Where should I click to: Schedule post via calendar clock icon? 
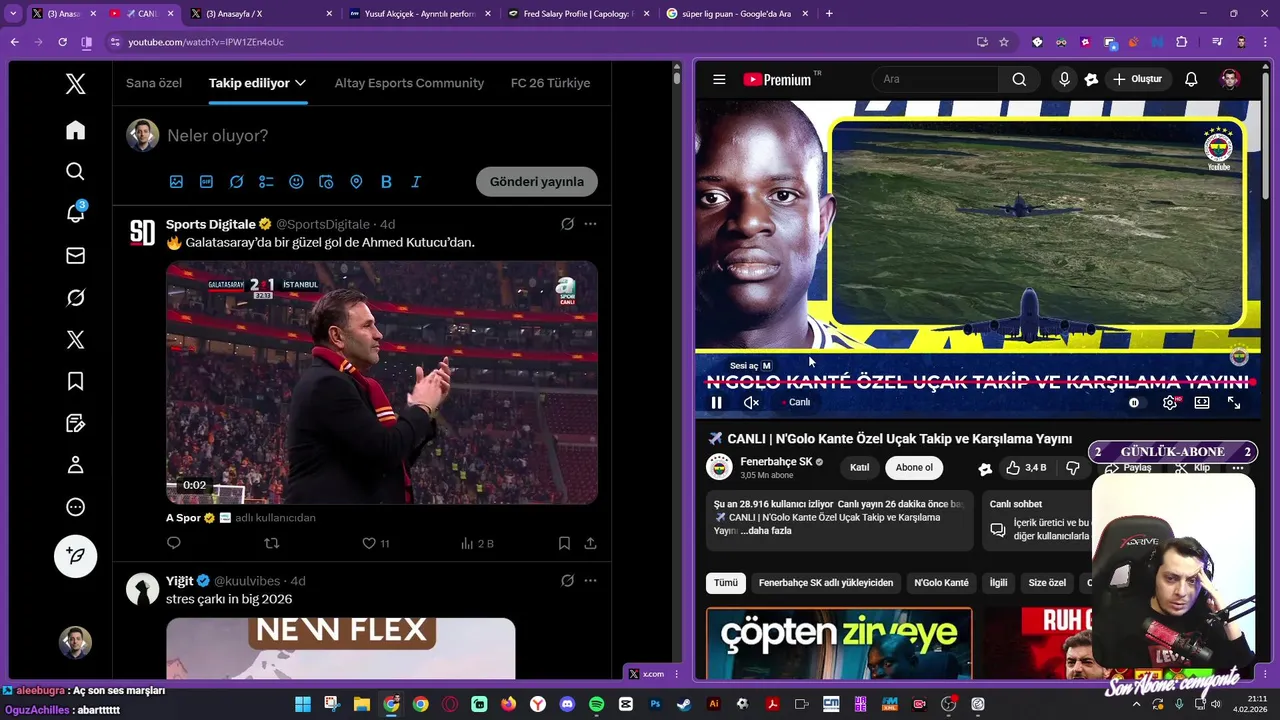(x=326, y=182)
